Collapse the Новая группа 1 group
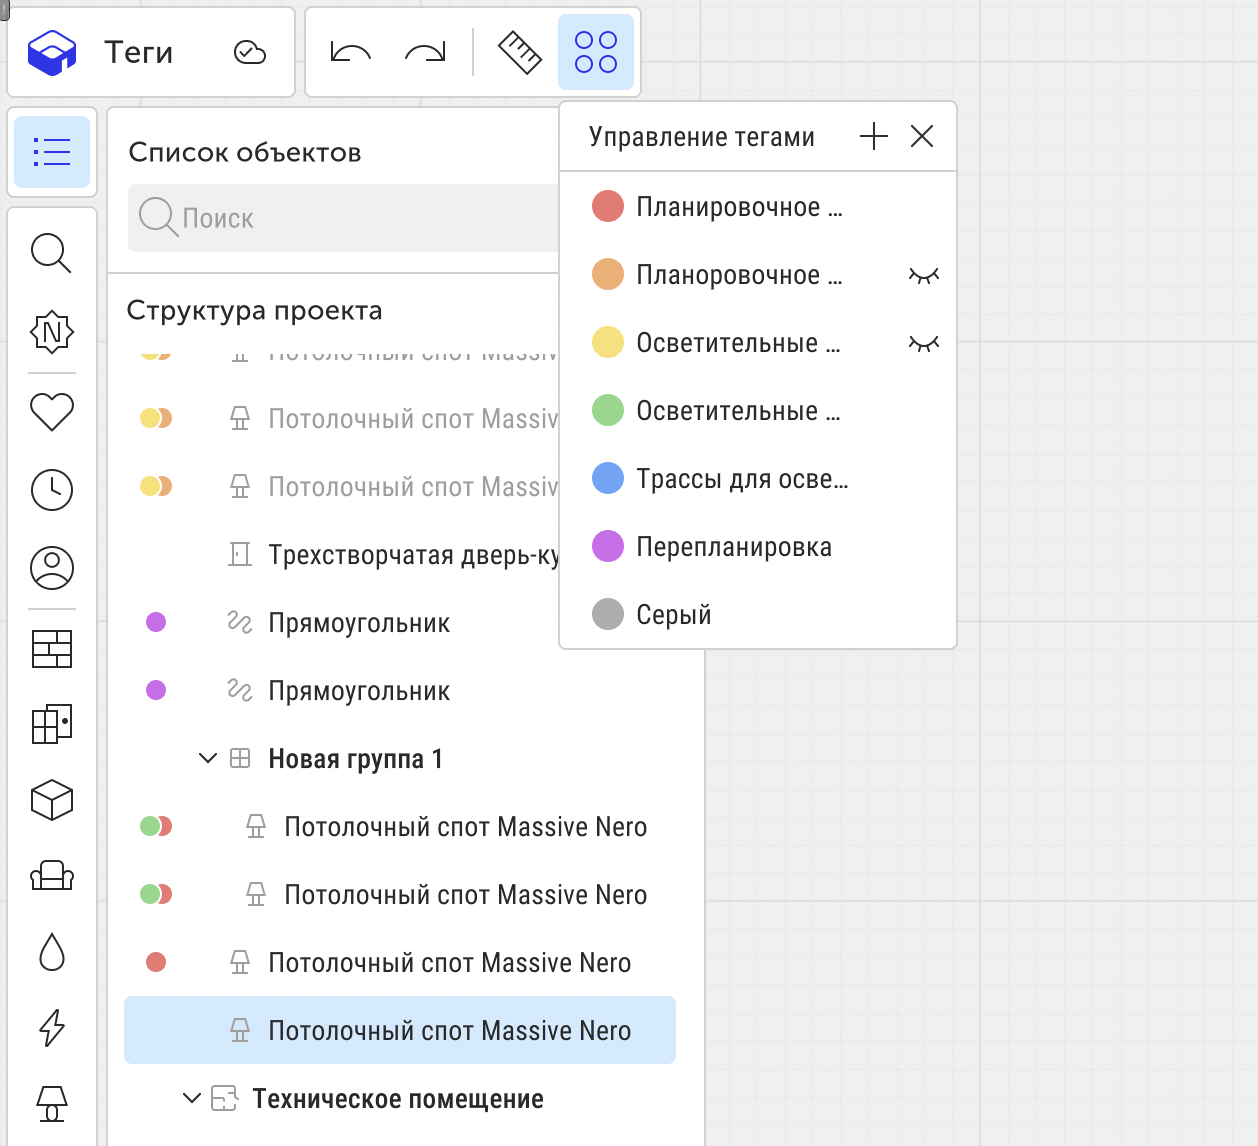 [x=208, y=759]
